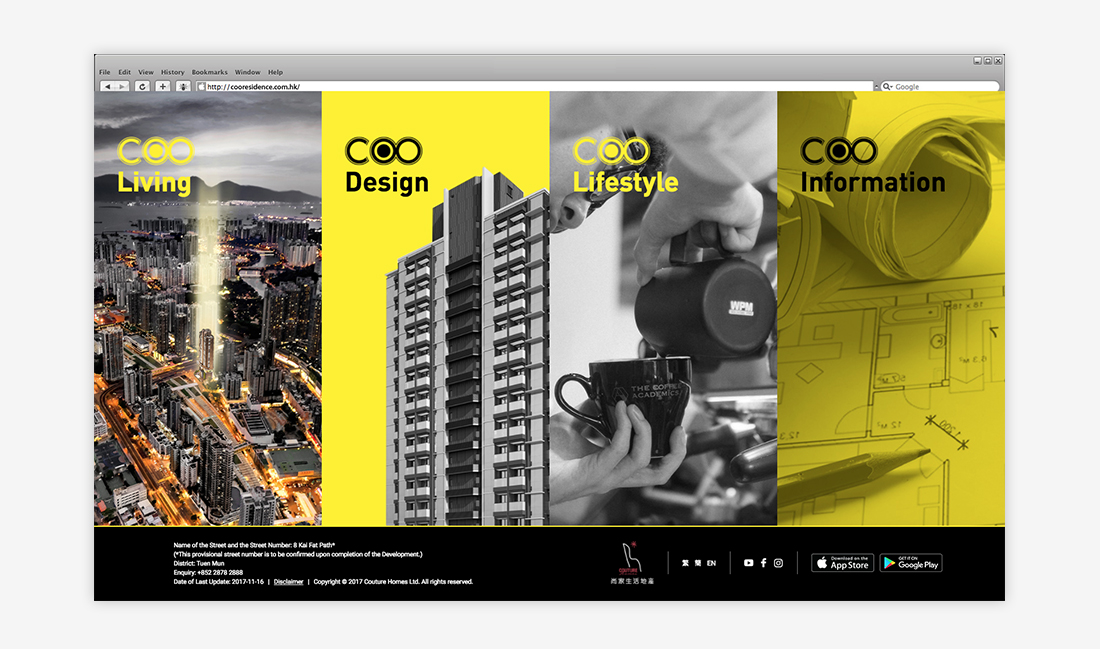
Task: Switch language to Traditional Chinese 繁
Action: [685, 563]
